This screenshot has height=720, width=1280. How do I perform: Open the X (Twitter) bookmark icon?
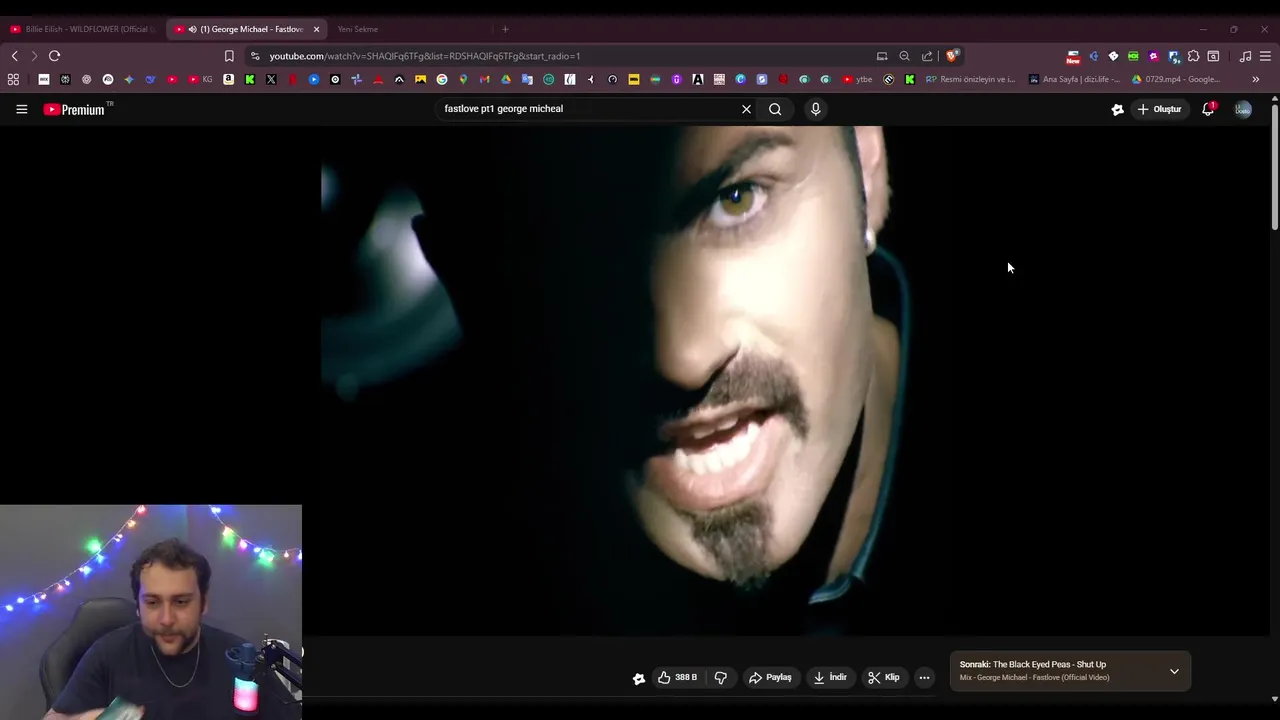pos(271,79)
